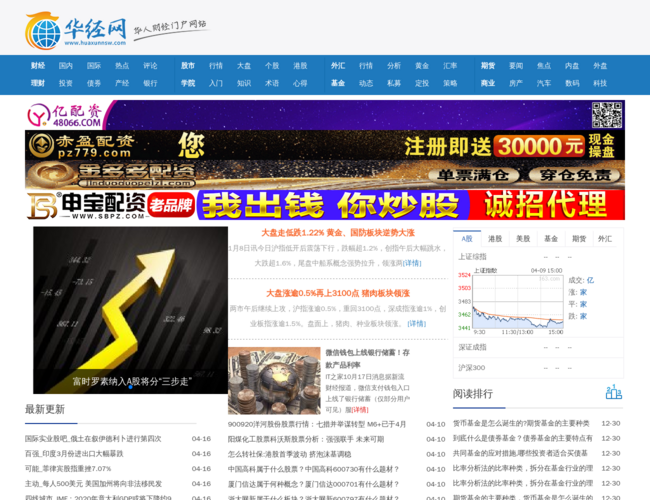Open the 基金 navigation category
The width and height of the screenshot is (650, 500).
(338, 83)
